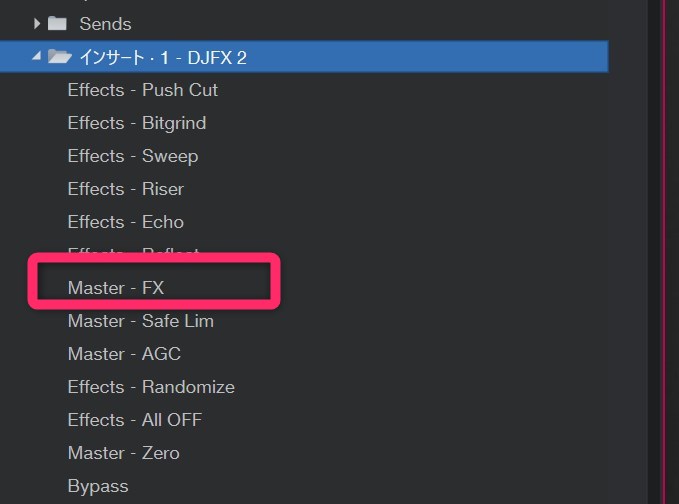Click the Sends folder icon
The width and height of the screenshot is (679, 504).
pyautogui.click(x=57, y=23)
